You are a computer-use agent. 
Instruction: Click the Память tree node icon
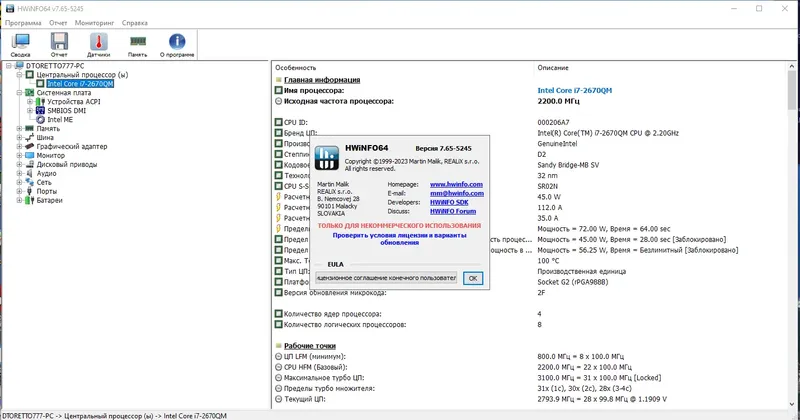coord(30,129)
